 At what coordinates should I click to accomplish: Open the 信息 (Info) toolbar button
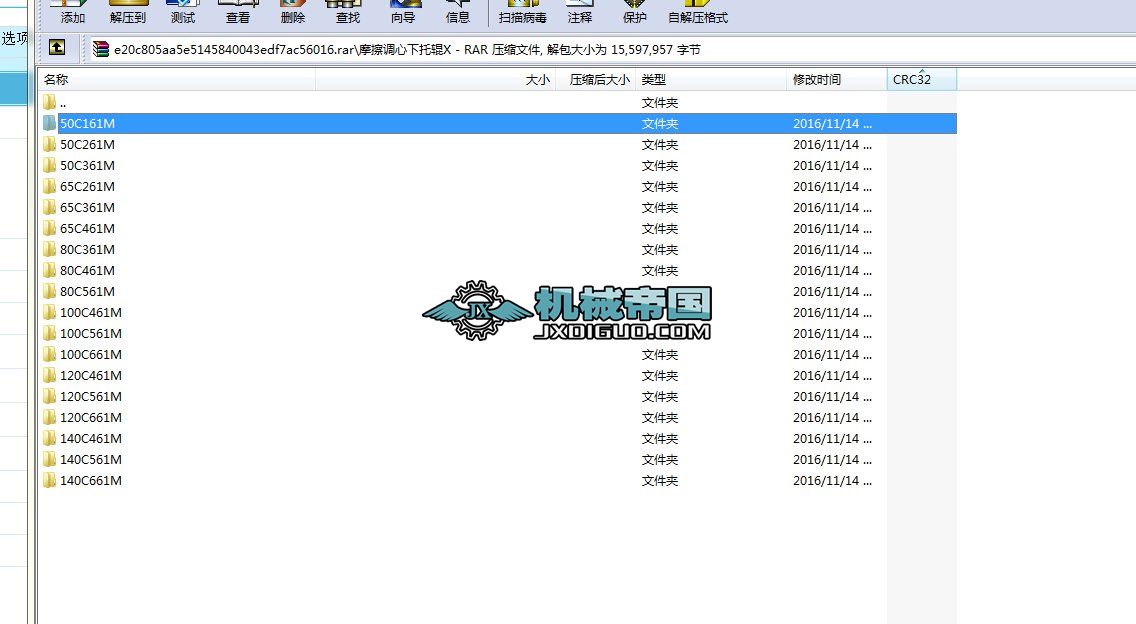[458, 12]
